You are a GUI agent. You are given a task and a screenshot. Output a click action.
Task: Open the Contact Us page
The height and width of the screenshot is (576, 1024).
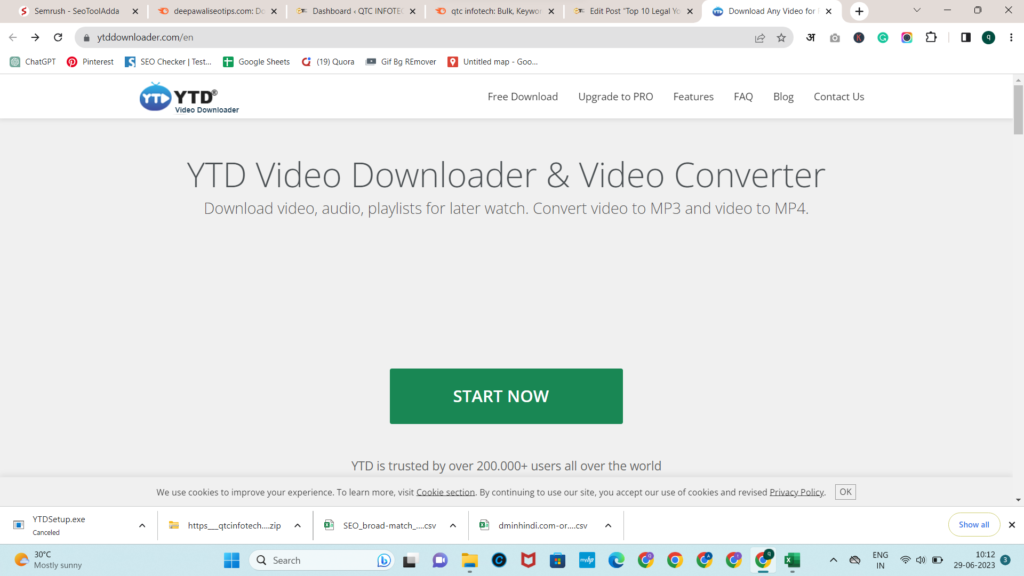coord(839,97)
